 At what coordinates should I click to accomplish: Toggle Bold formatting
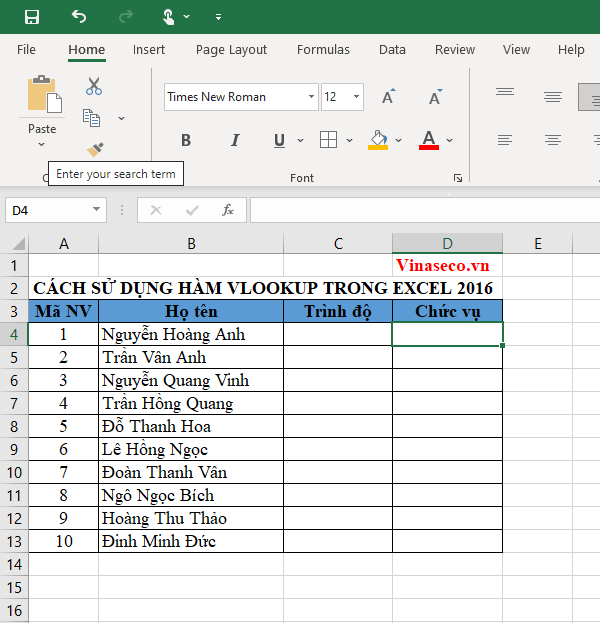coord(186,140)
